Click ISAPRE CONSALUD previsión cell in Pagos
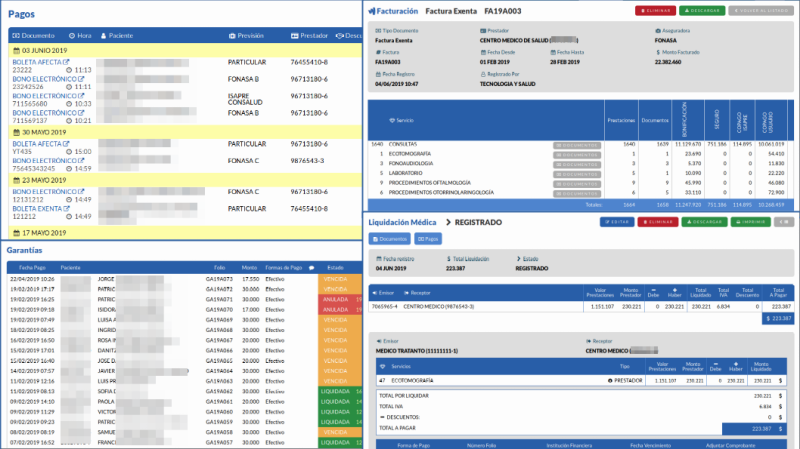800x449 pixels. [245, 99]
